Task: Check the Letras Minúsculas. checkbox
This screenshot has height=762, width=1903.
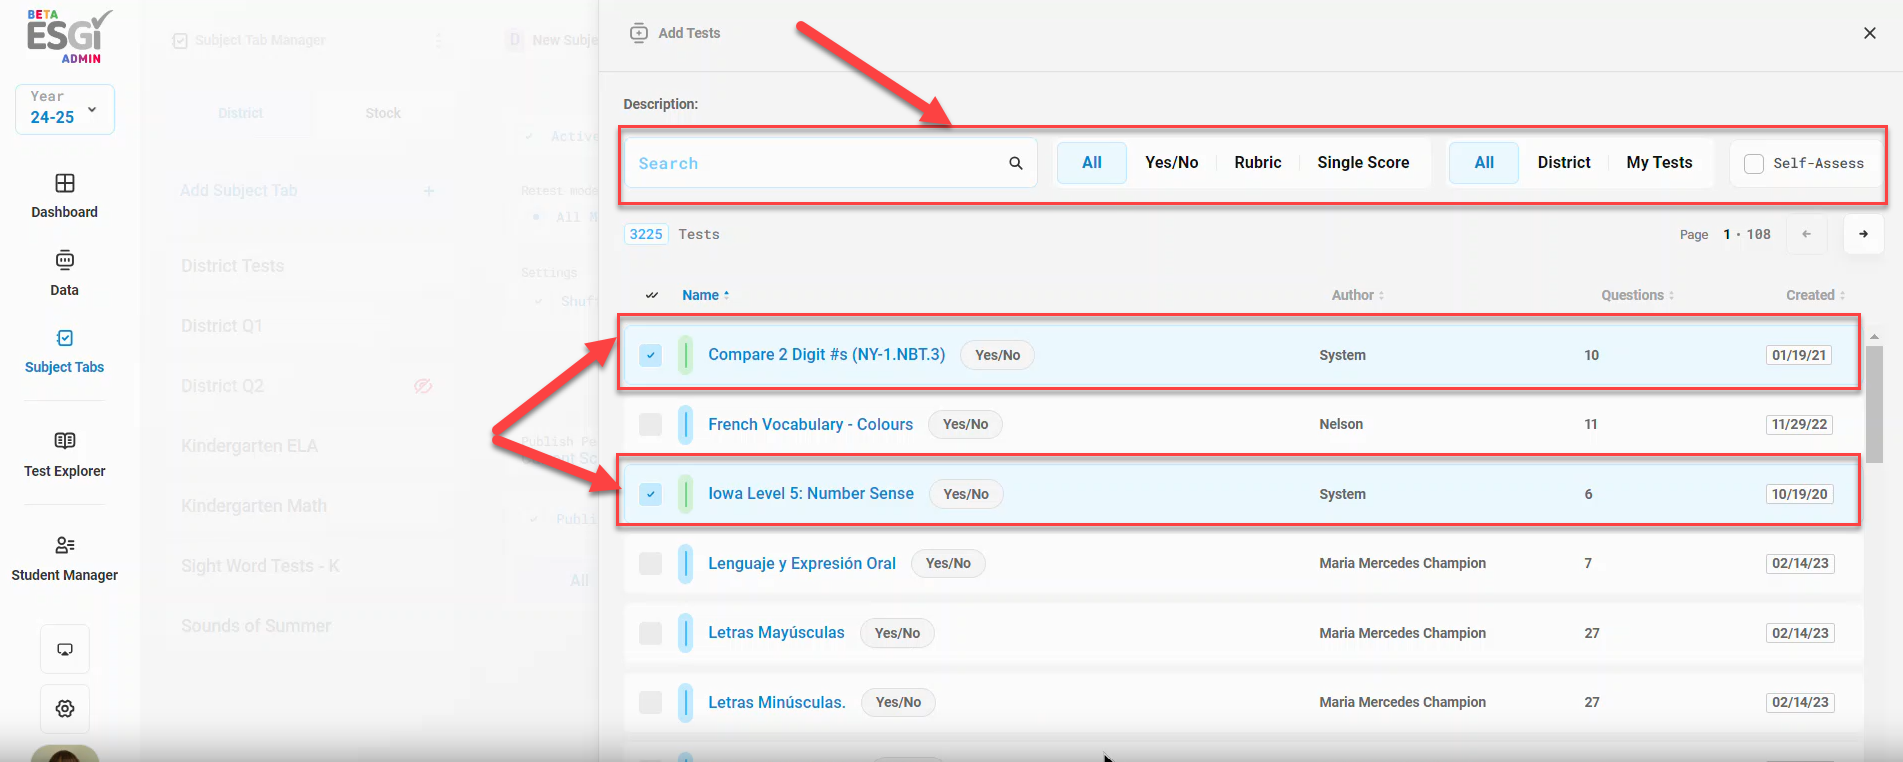Action: click(x=650, y=702)
